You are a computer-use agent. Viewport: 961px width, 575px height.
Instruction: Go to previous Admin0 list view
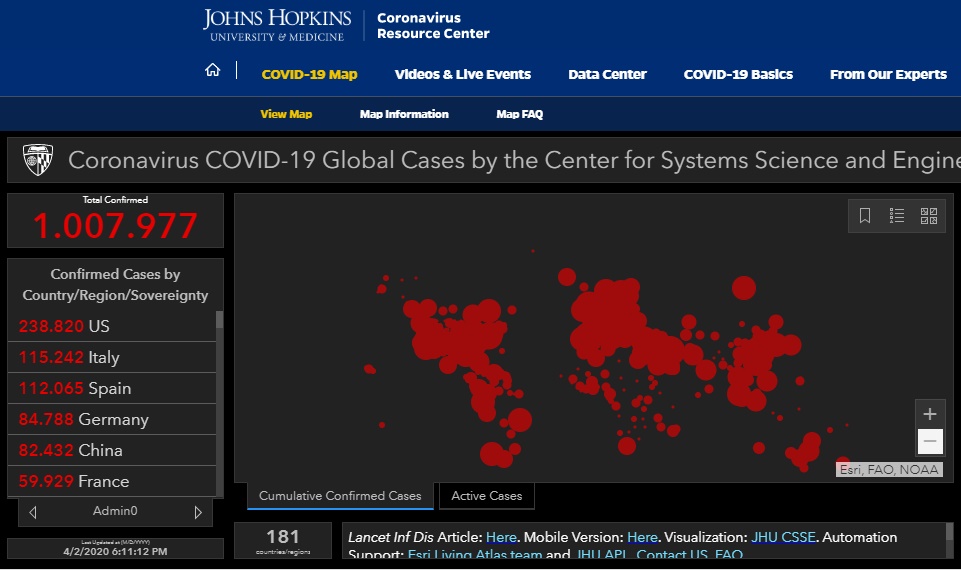click(33, 512)
